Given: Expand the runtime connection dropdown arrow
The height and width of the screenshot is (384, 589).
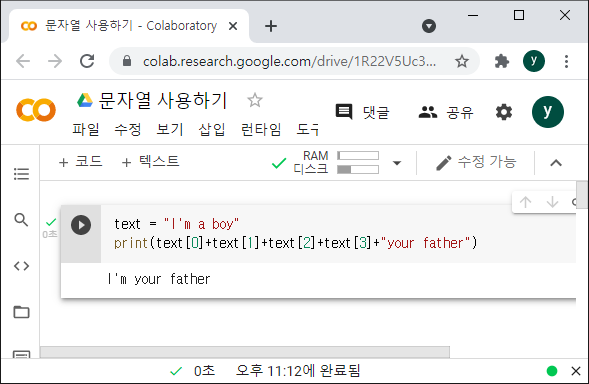Looking at the screenshot, I should coord(397,163).
